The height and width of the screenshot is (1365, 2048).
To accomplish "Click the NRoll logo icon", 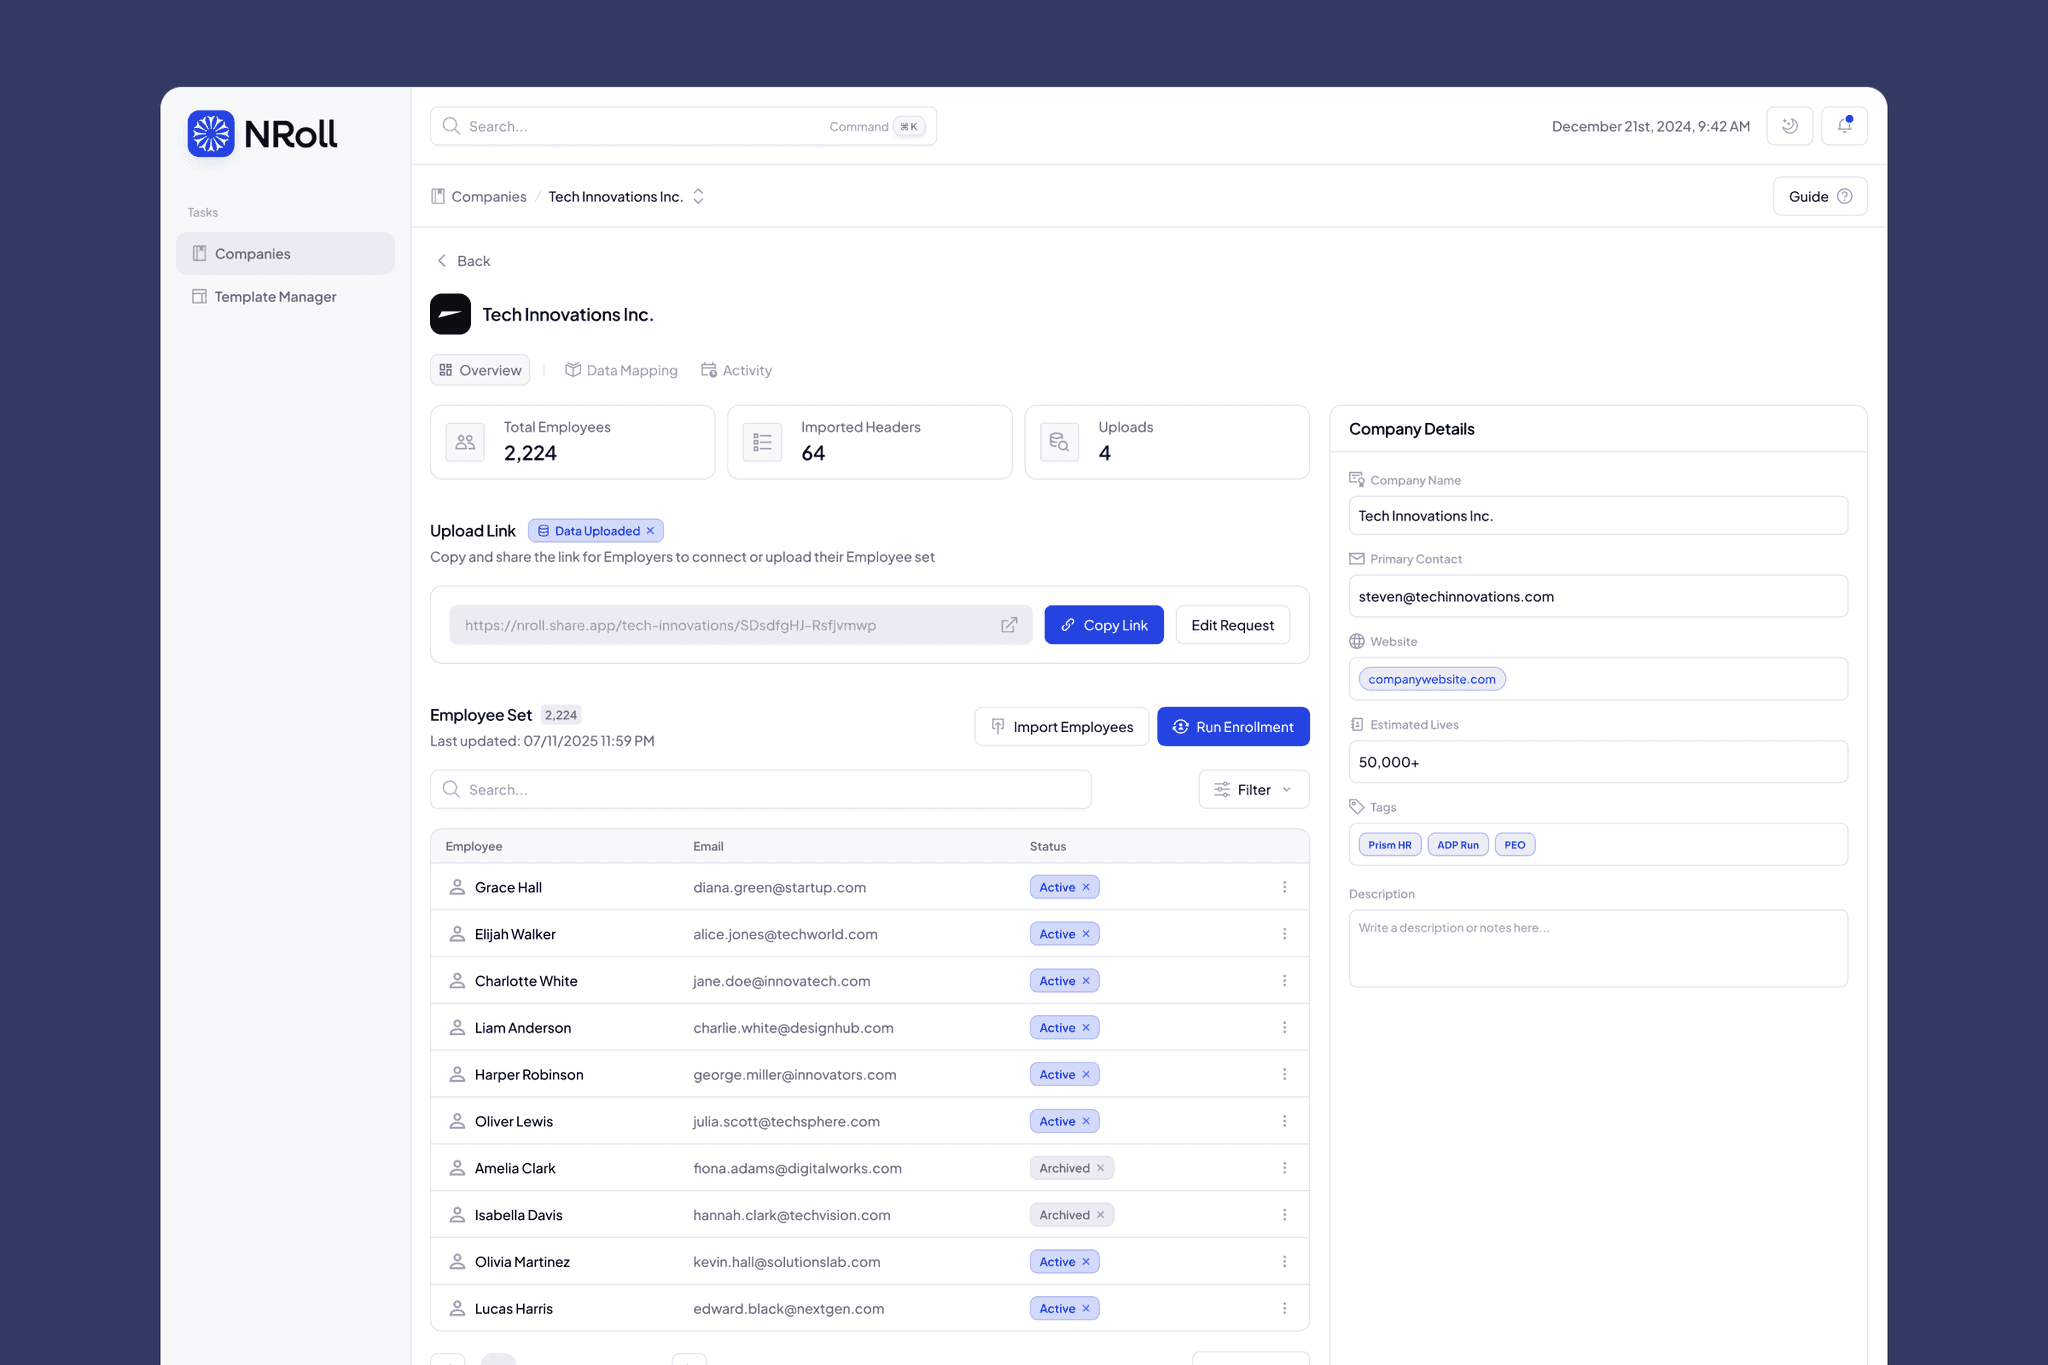I will [x=211, y=134].
